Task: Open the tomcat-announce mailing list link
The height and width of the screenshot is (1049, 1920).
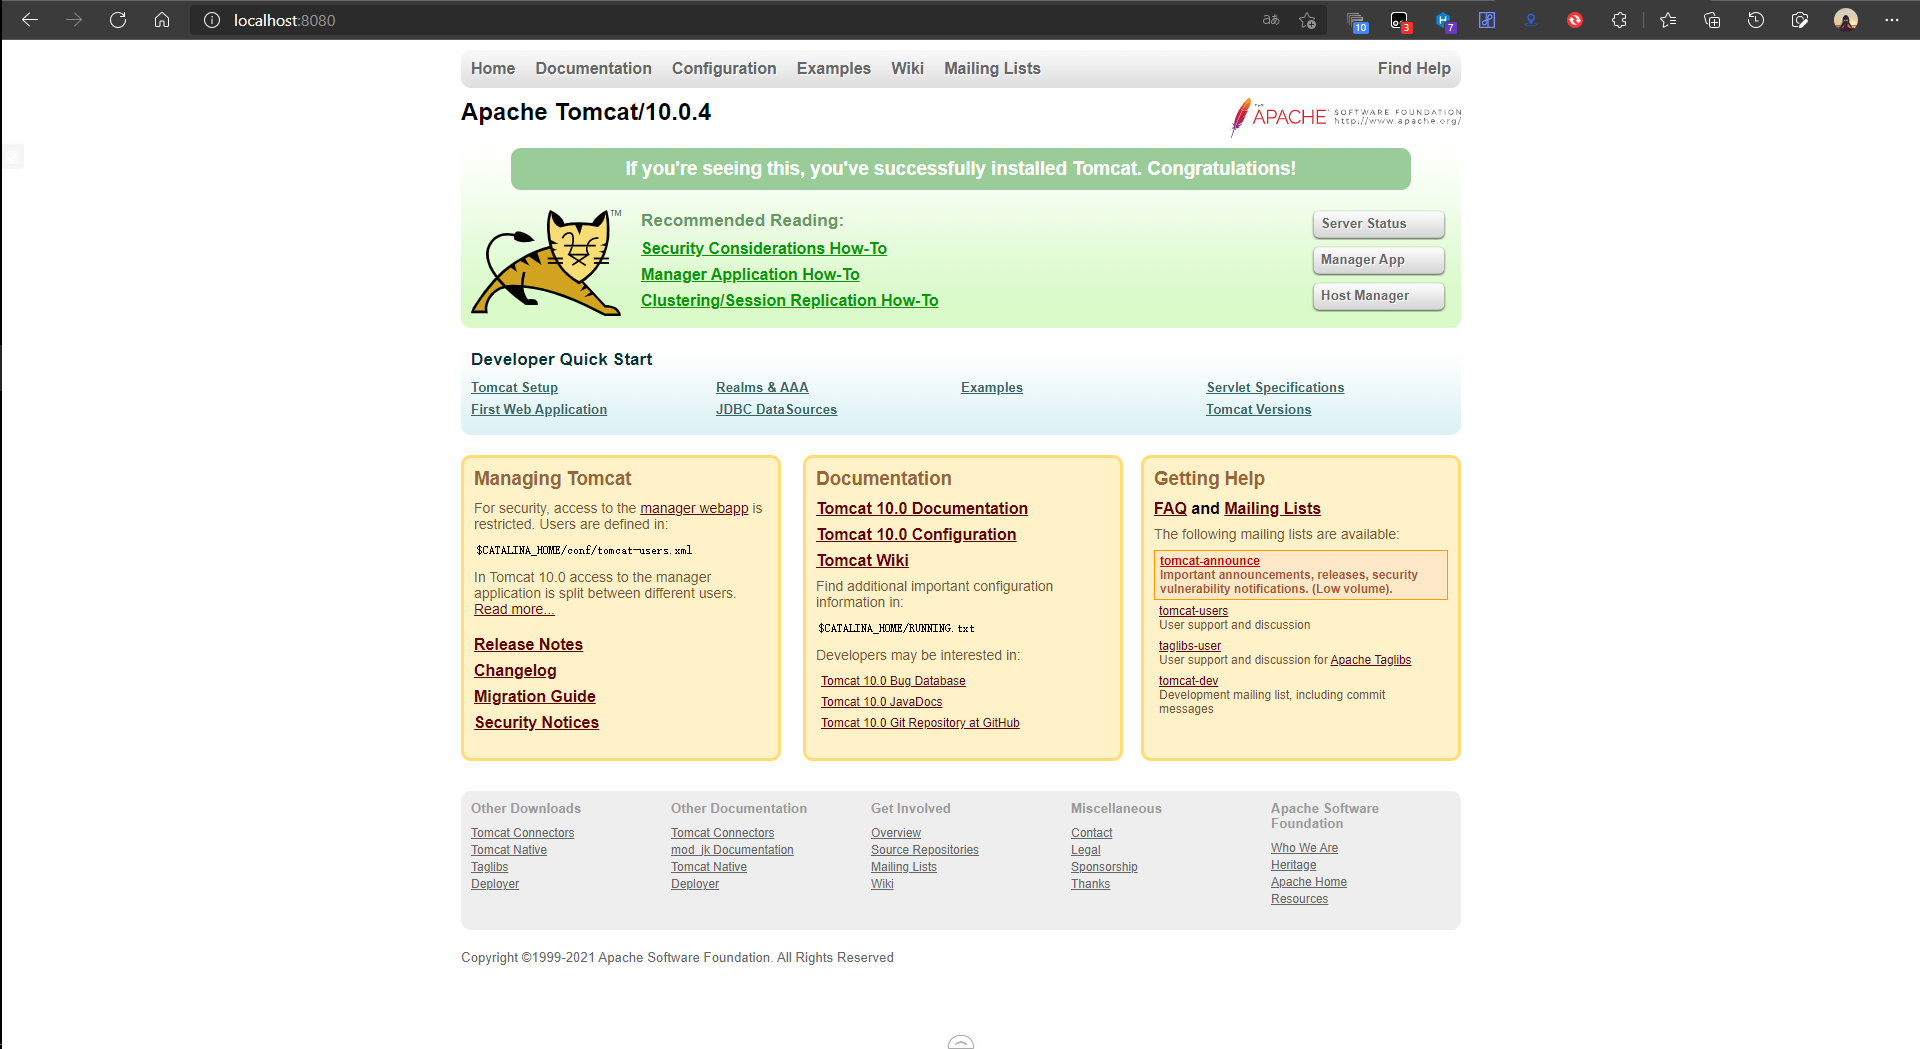Action: click(1209, 561)
